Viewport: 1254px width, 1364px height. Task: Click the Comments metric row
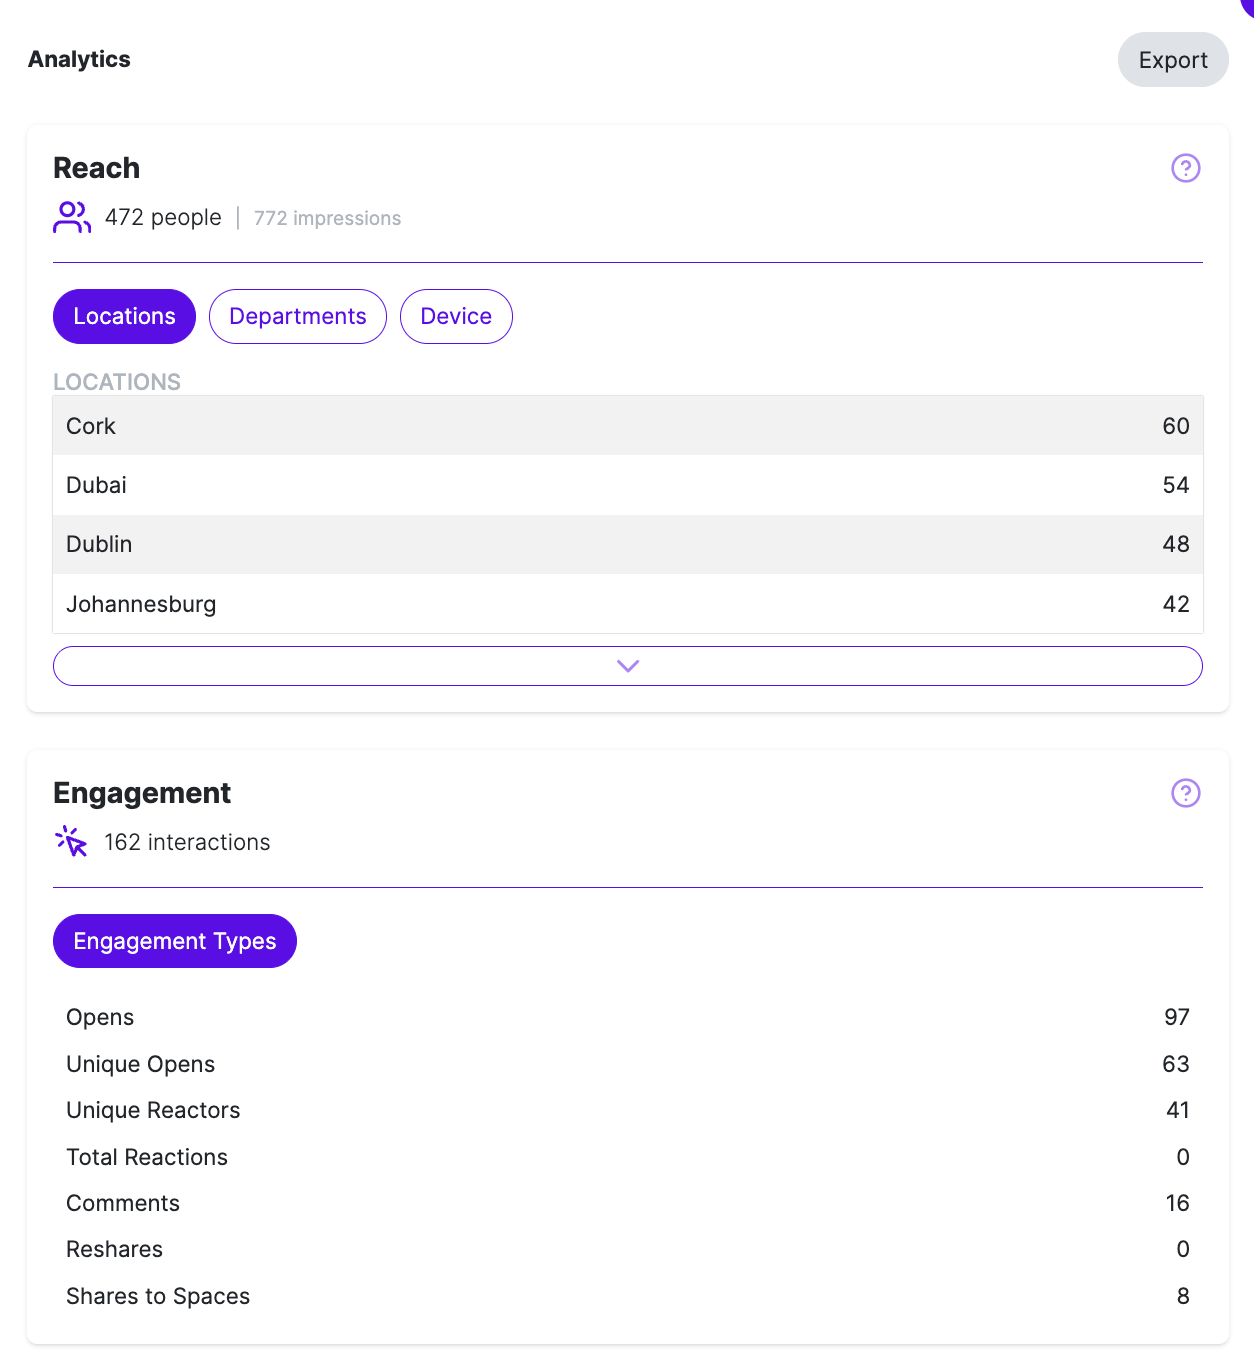[x=628, y=1203]
